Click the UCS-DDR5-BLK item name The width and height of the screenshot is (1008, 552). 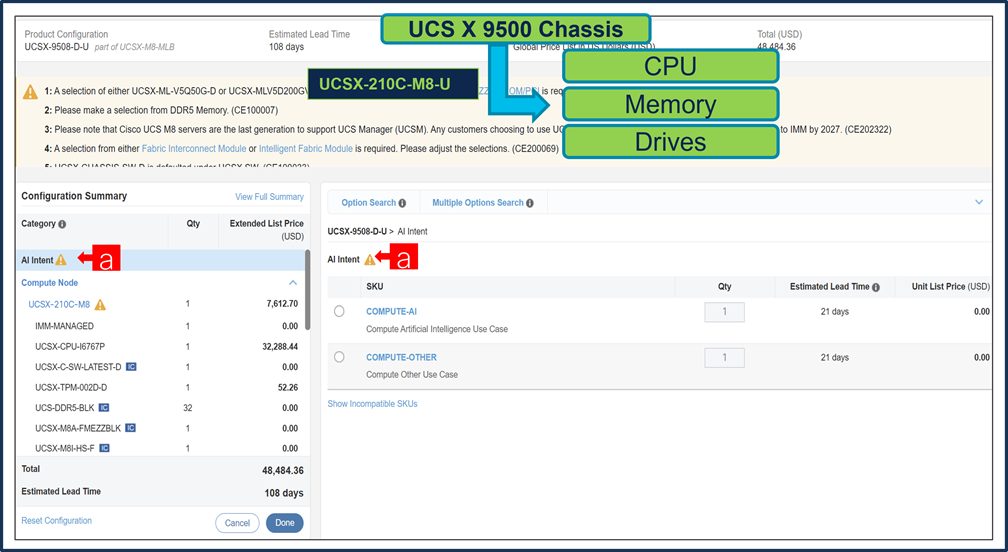click(65, 407)
